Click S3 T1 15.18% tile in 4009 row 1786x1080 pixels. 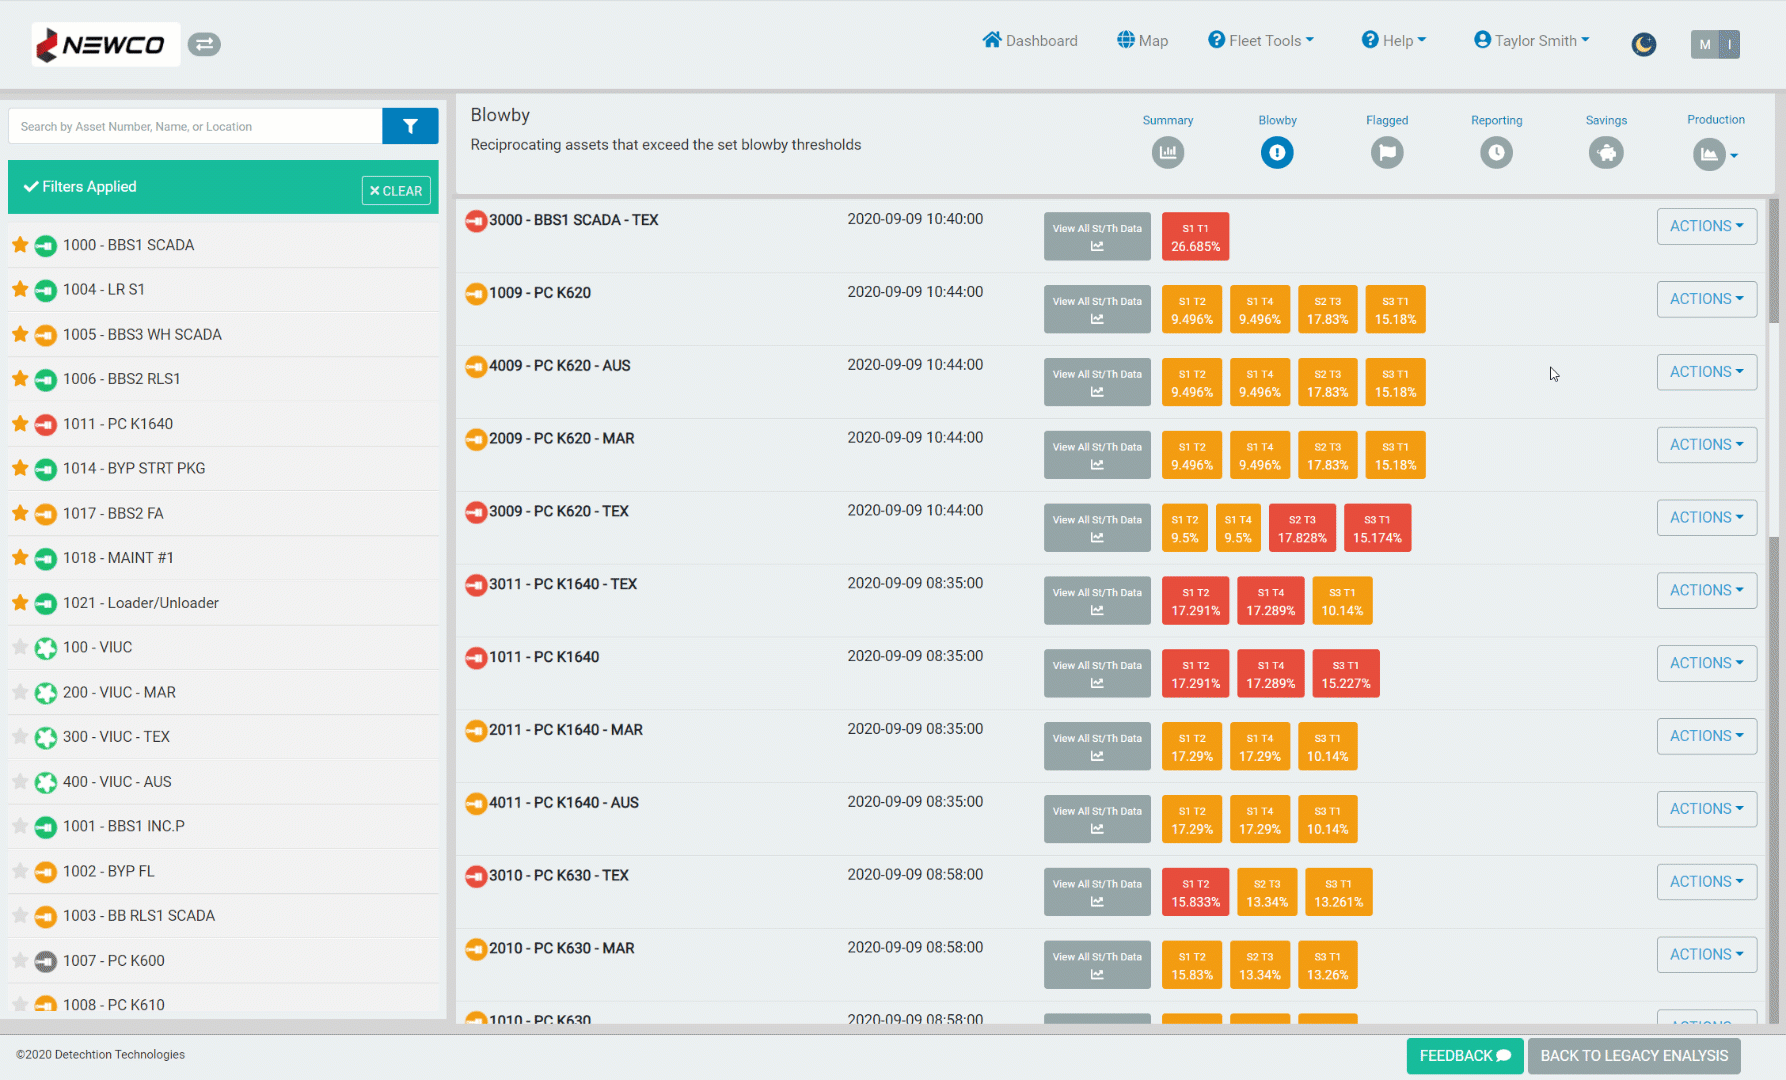[1395, 382]
